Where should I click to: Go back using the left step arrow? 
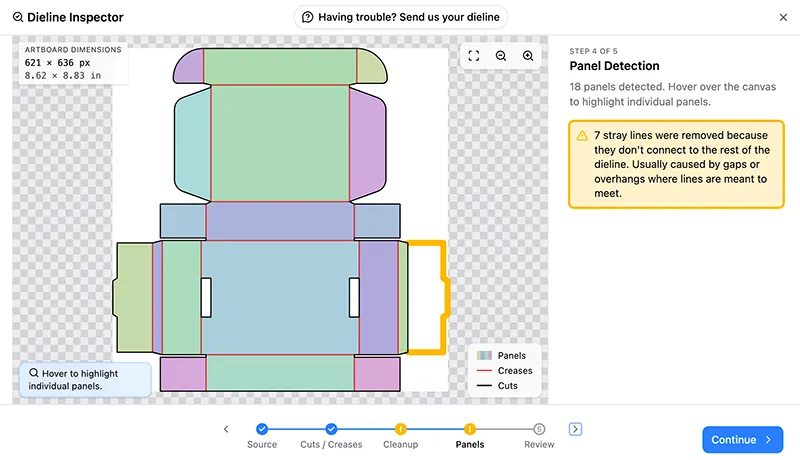(226, 429)
